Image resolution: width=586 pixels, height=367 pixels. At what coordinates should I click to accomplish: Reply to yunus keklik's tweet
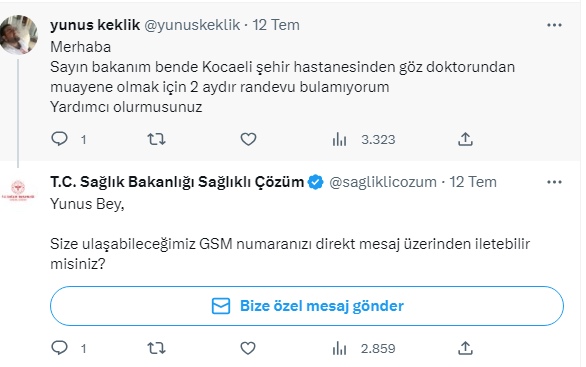(x=59, y=139)
